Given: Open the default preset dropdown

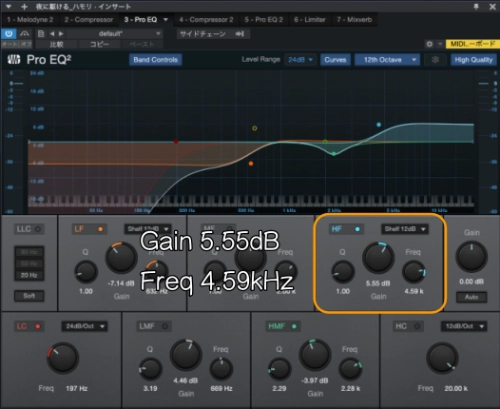Looking at the screenshot, I should 114,34.
